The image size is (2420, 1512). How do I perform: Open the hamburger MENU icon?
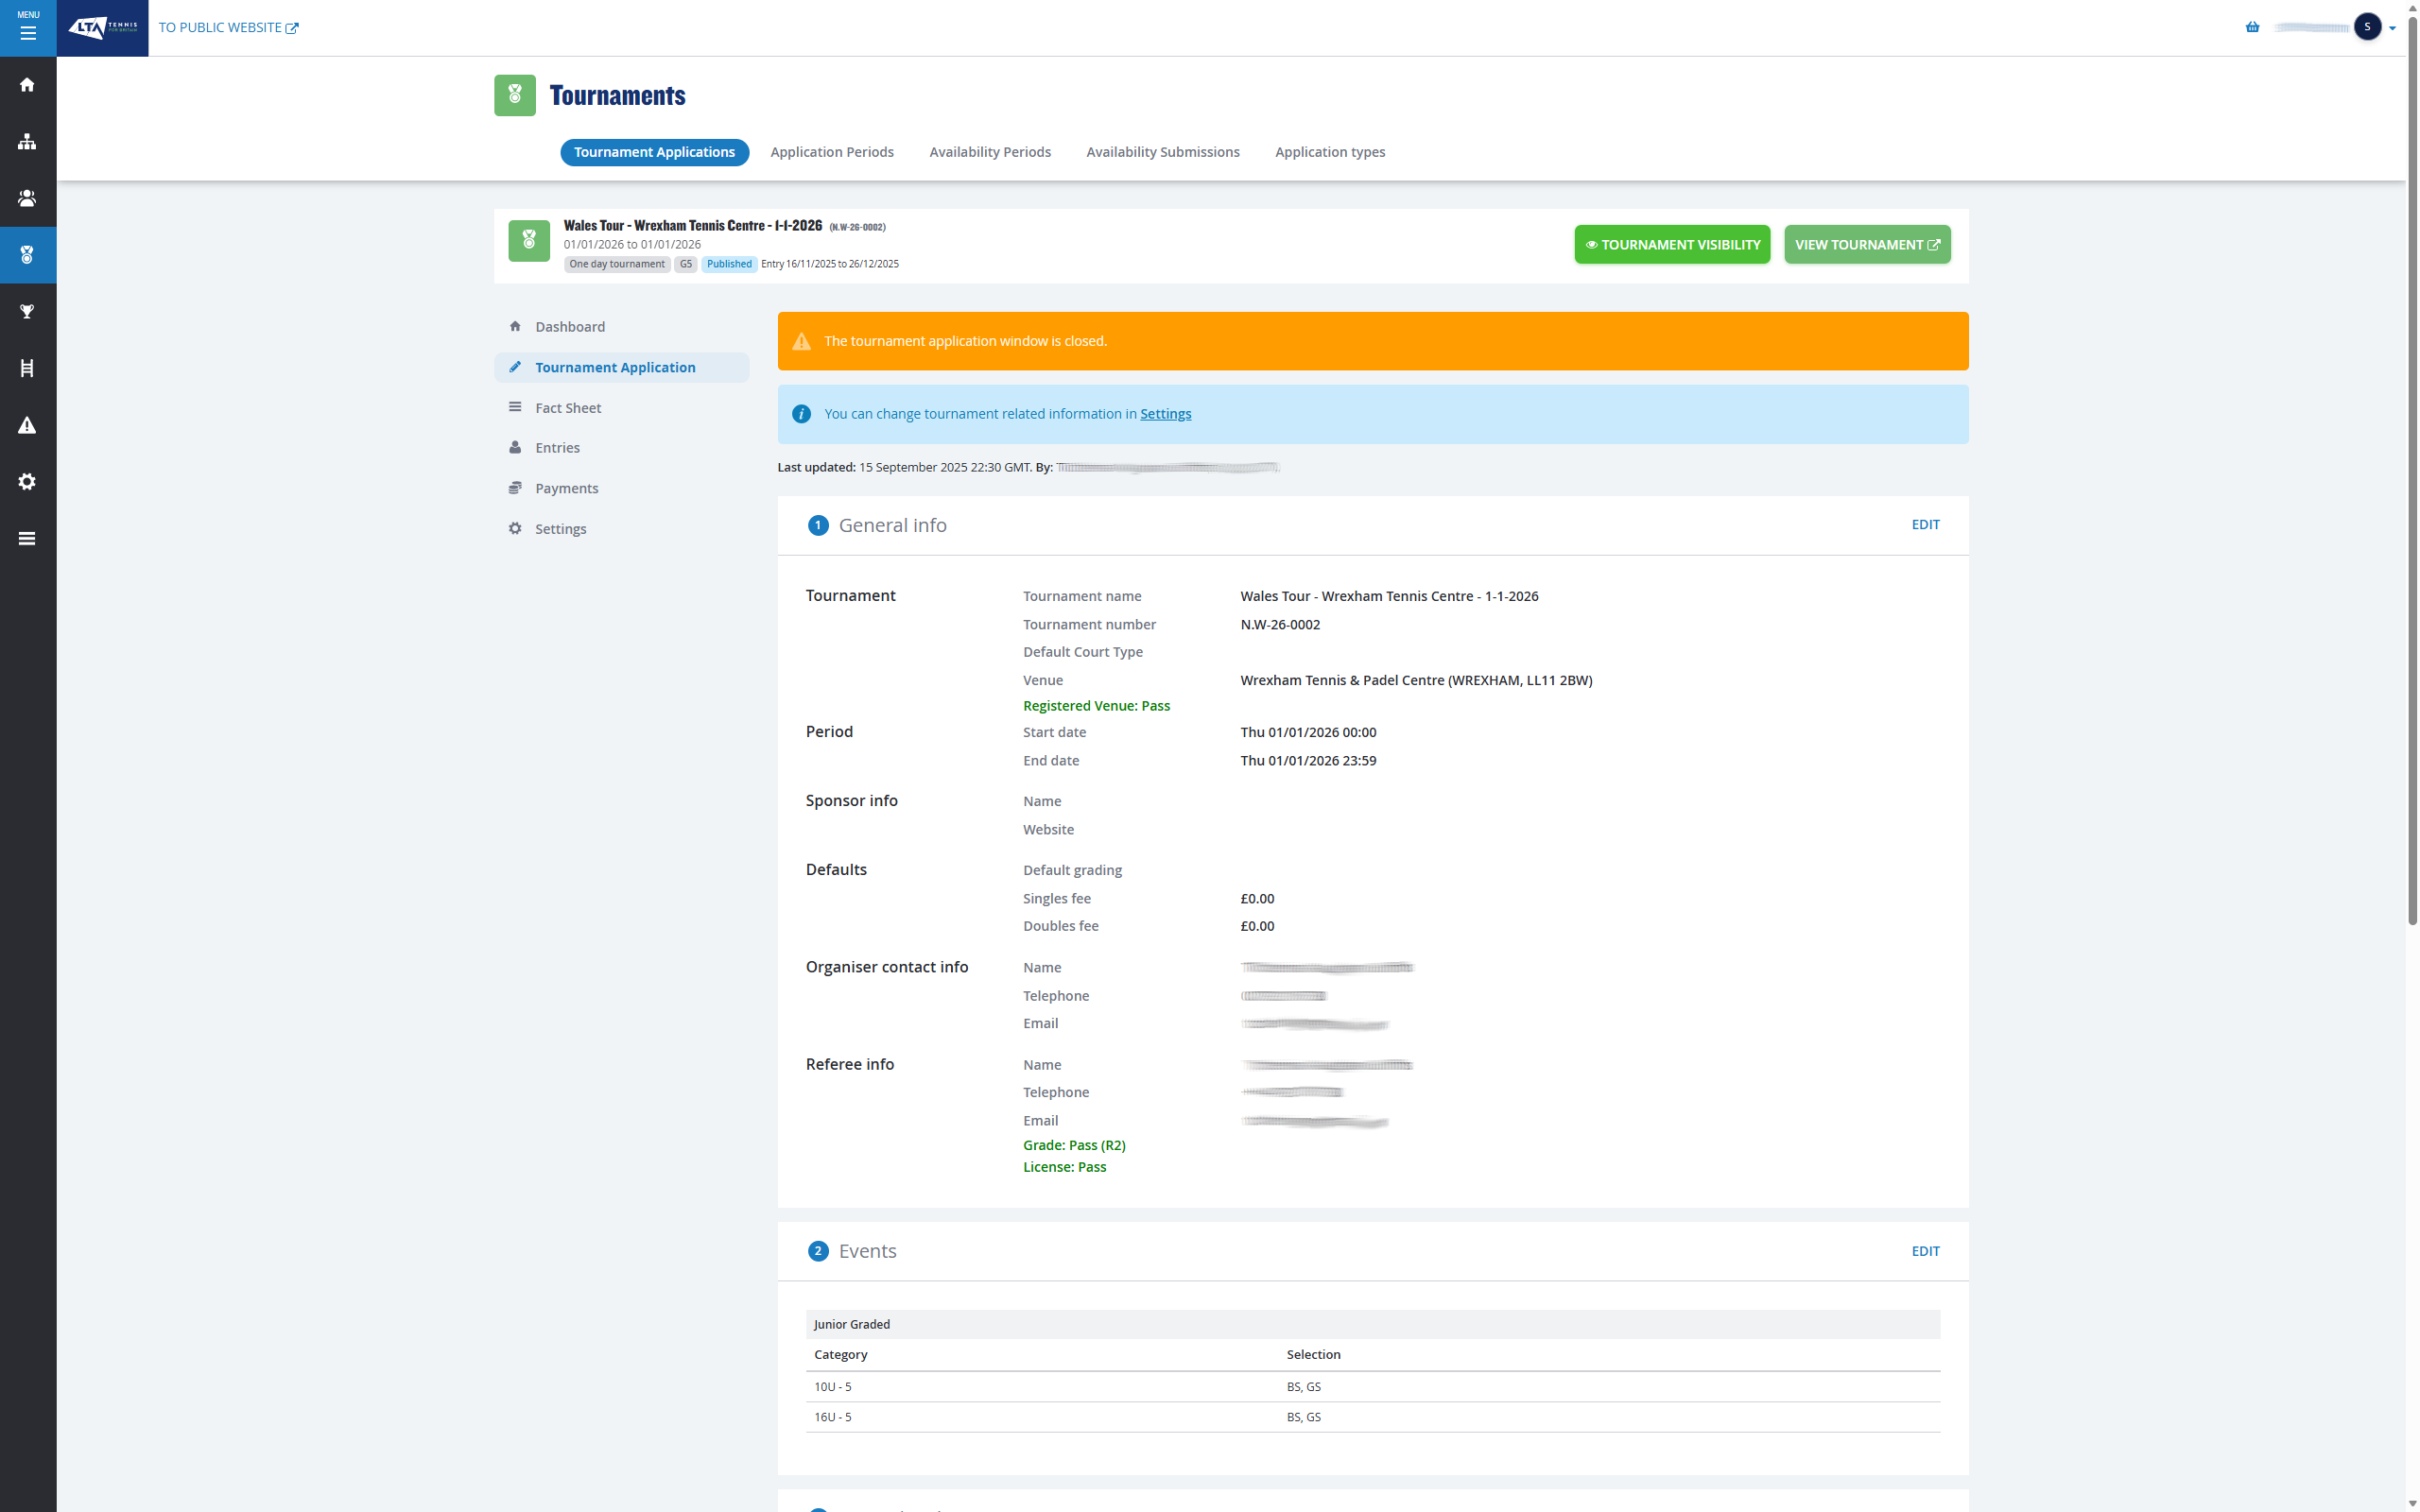(x=28, y=28)
